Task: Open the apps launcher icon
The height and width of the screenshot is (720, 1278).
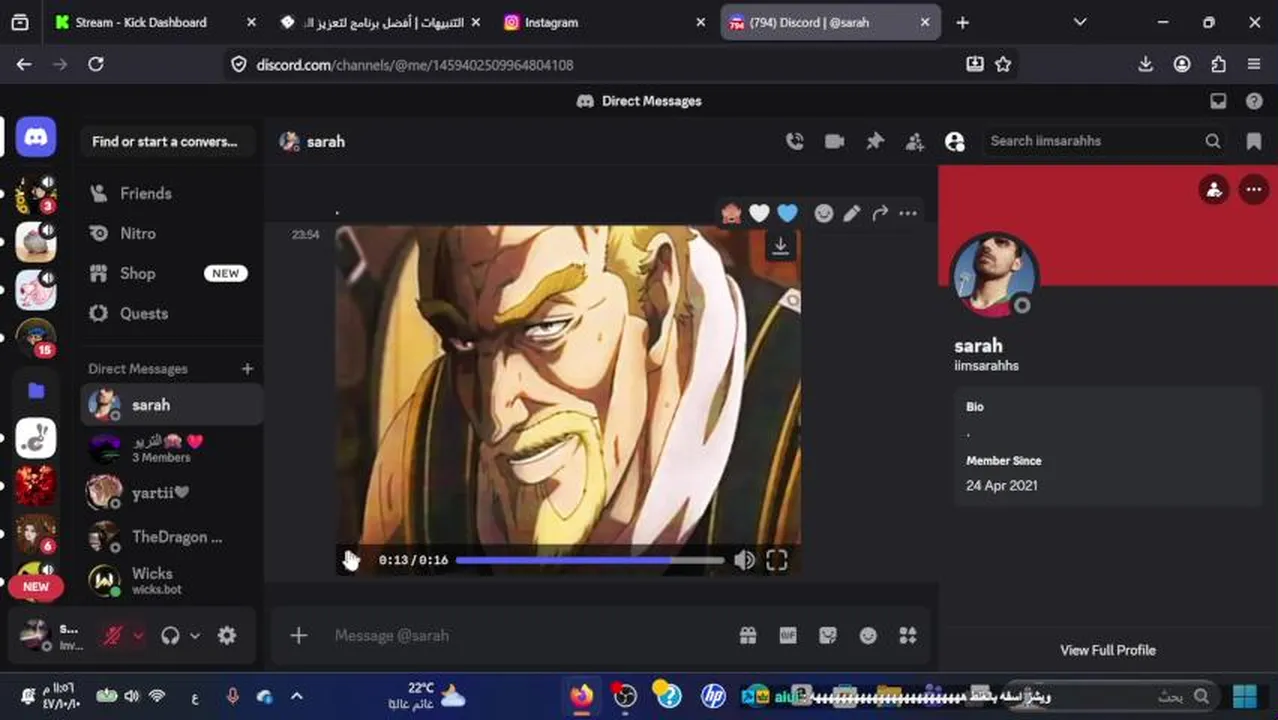Action: [908, 635]
